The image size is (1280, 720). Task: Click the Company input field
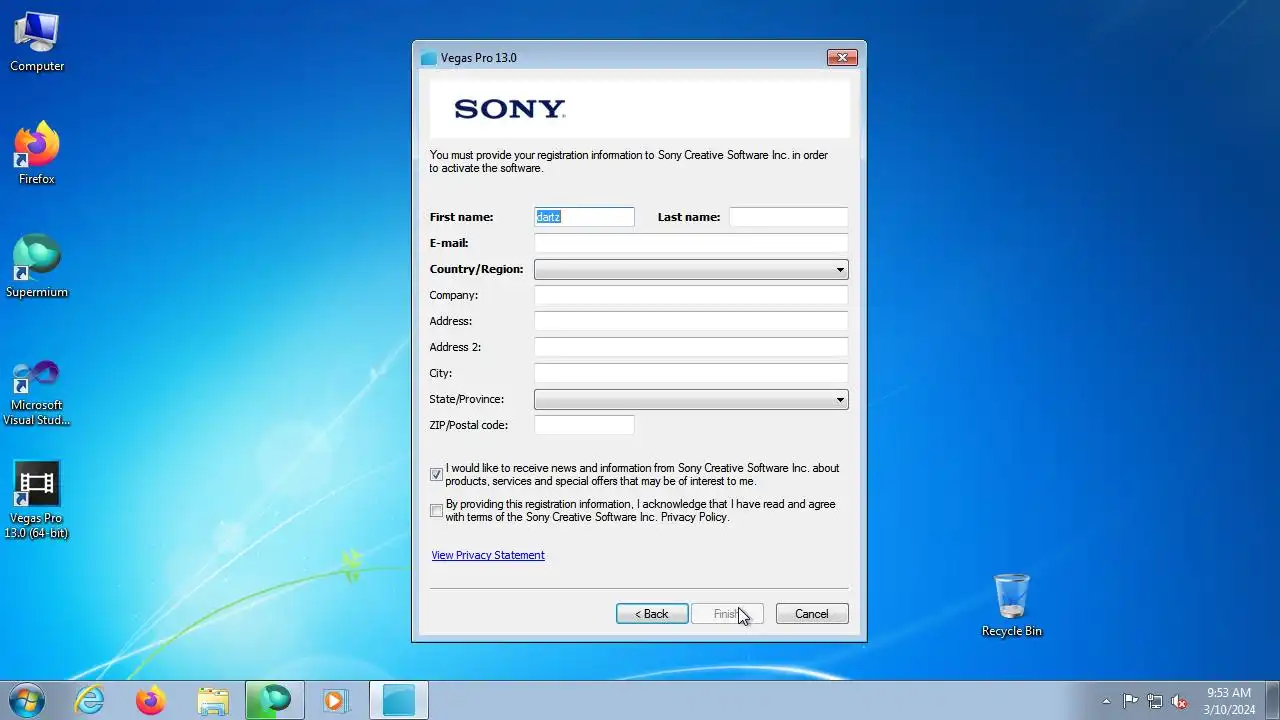[x=691, y=295]
